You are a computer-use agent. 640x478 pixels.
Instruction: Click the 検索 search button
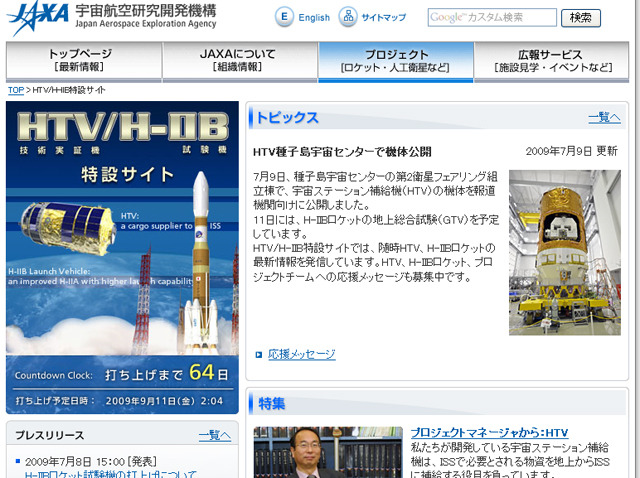581,18
